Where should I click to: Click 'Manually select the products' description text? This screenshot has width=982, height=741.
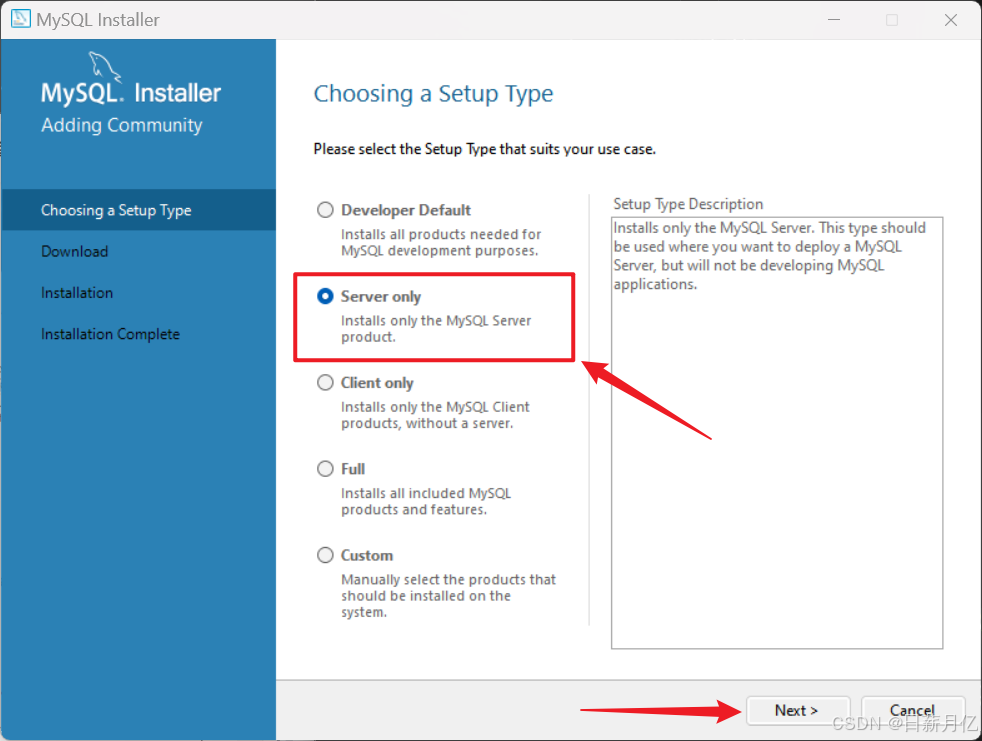coord(448,596)
